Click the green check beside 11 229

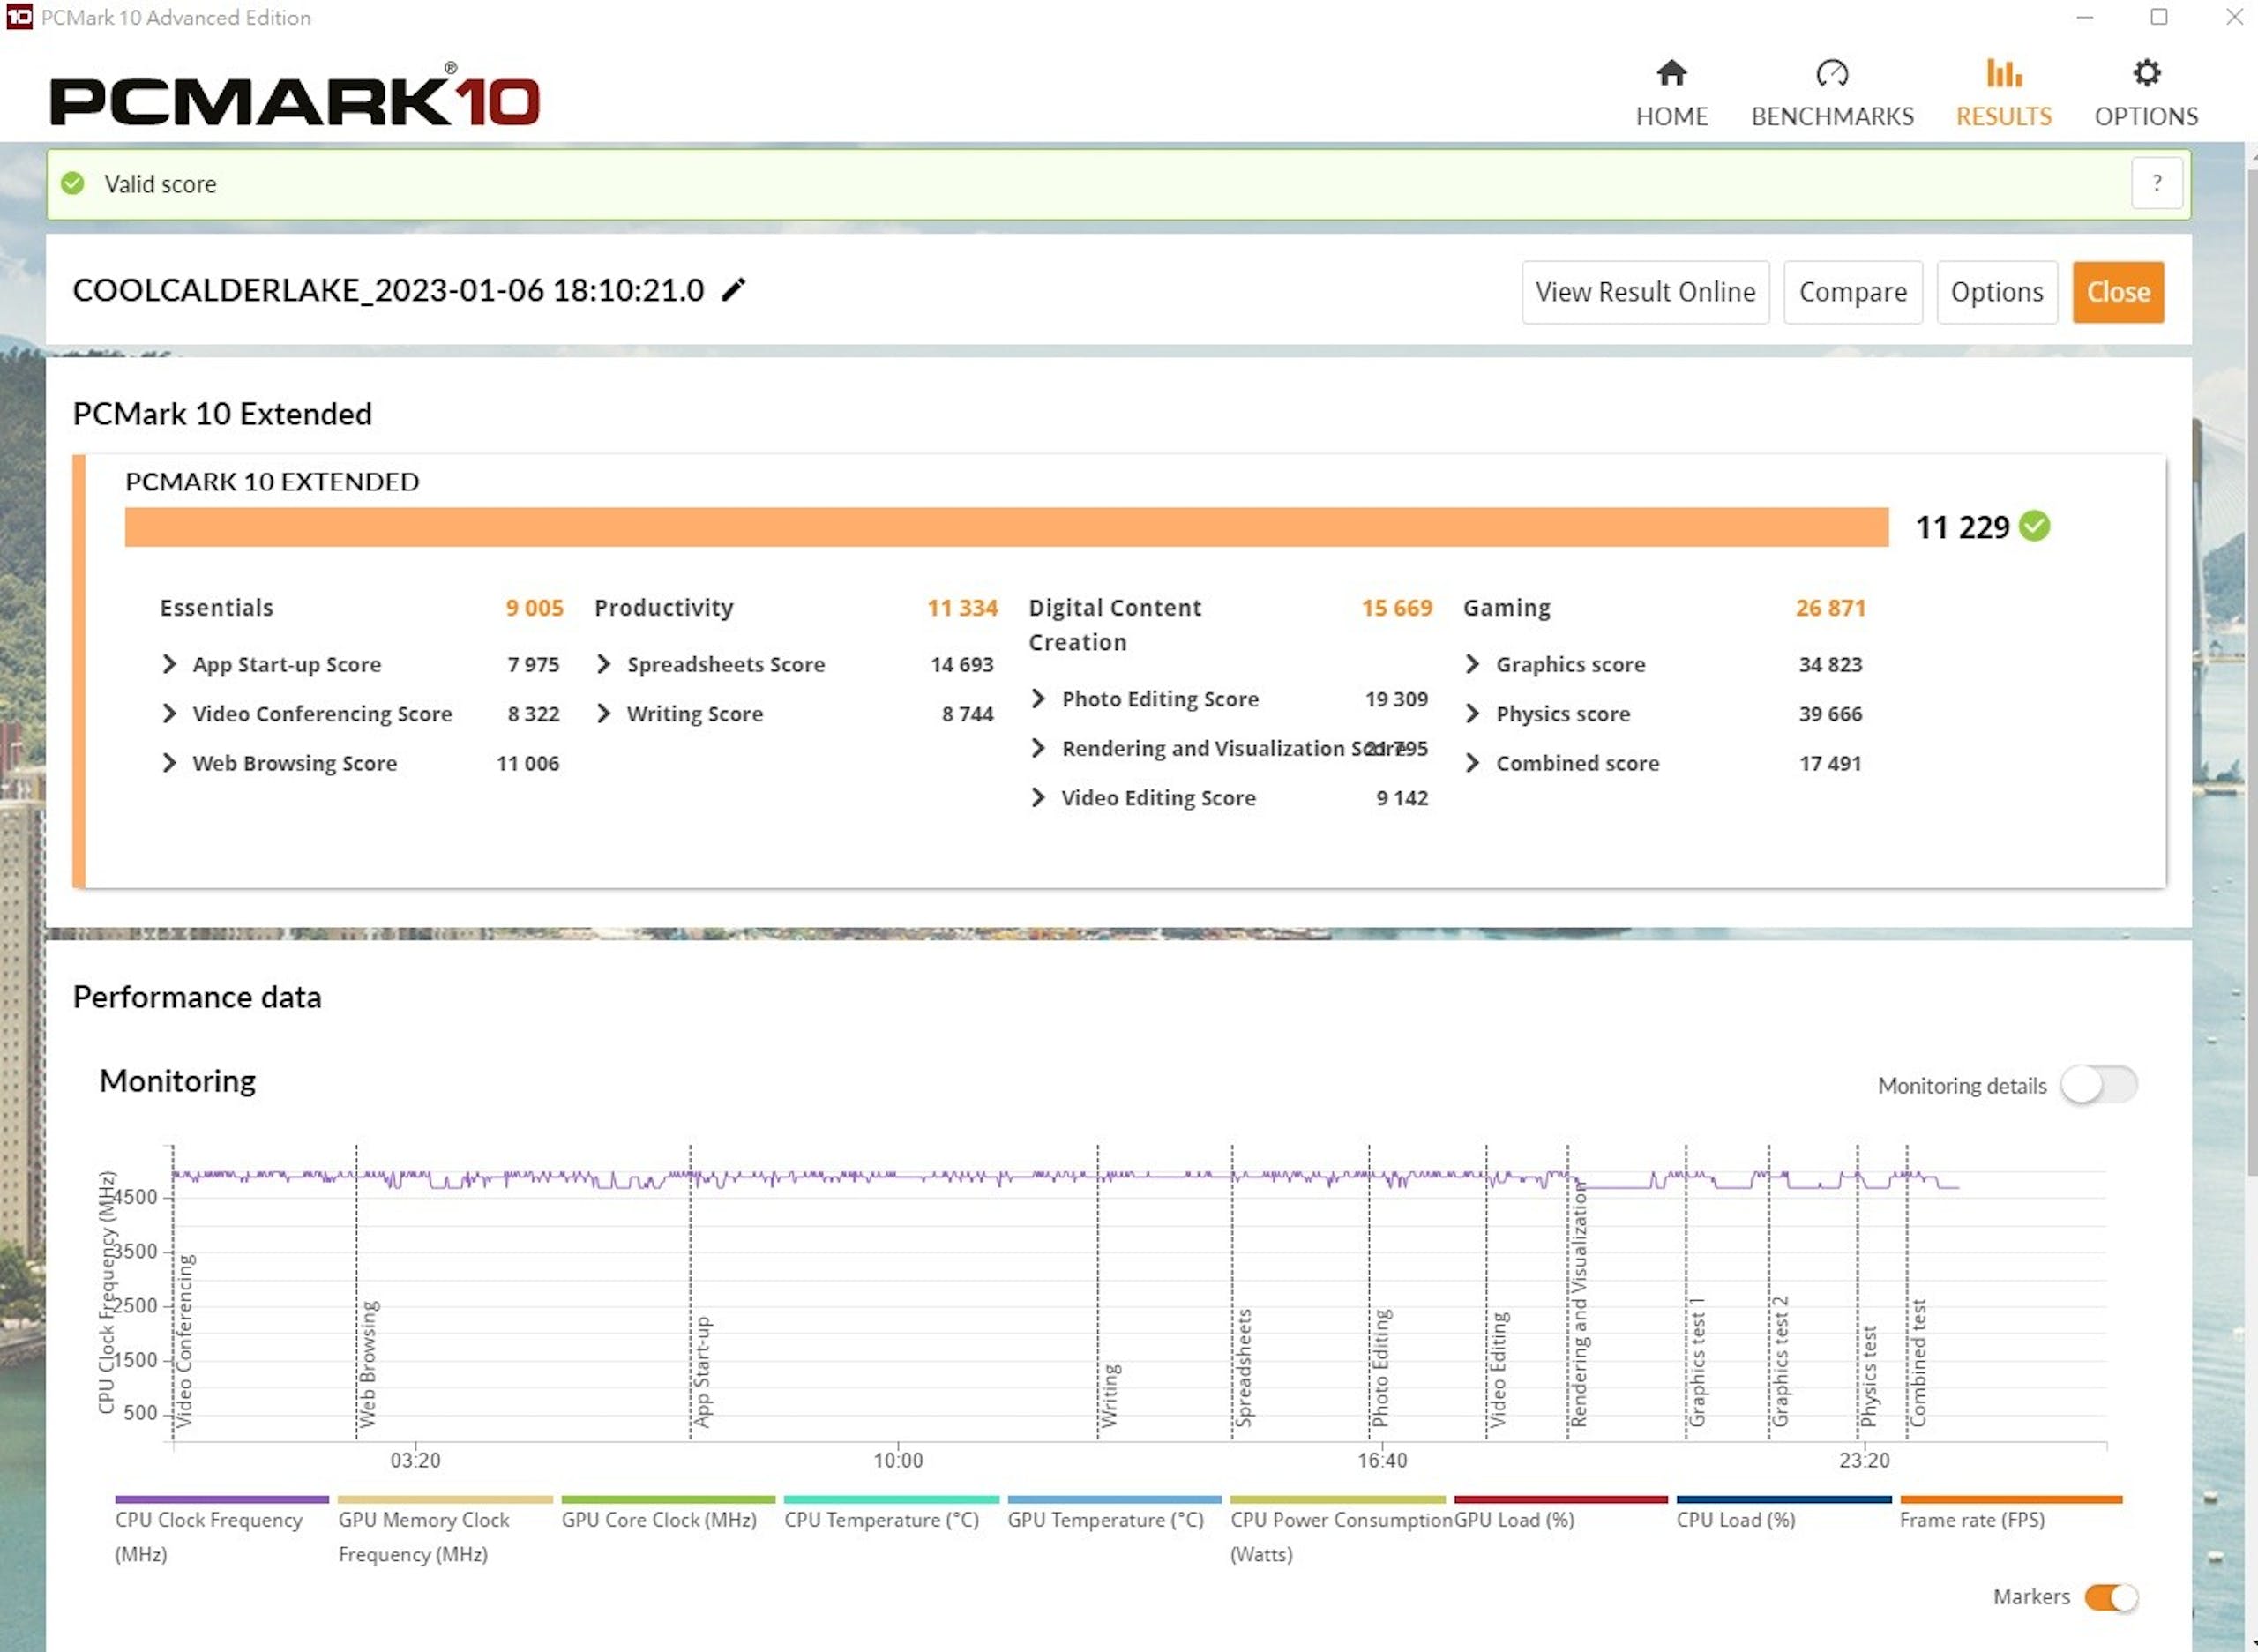click(2033, 526)
